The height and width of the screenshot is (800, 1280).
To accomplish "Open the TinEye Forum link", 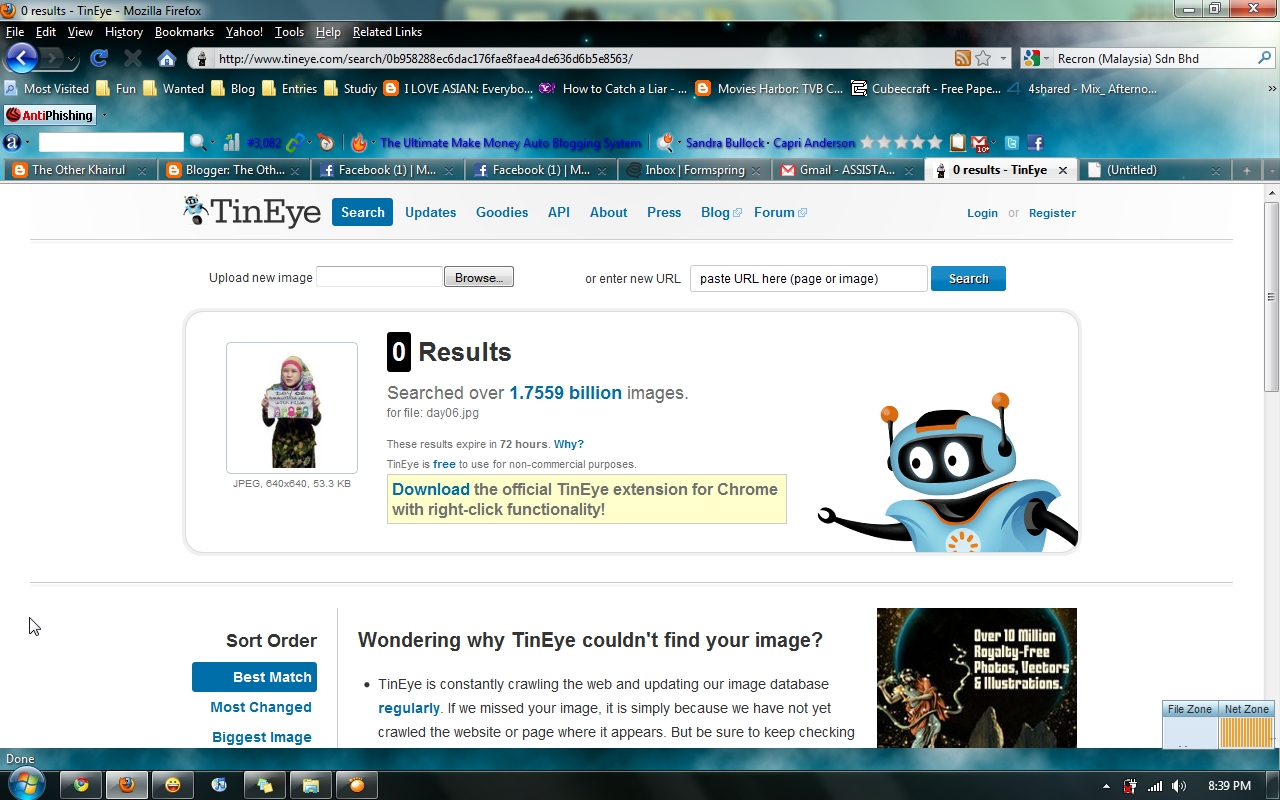I will pyautogui.click(x=780, y=212).
